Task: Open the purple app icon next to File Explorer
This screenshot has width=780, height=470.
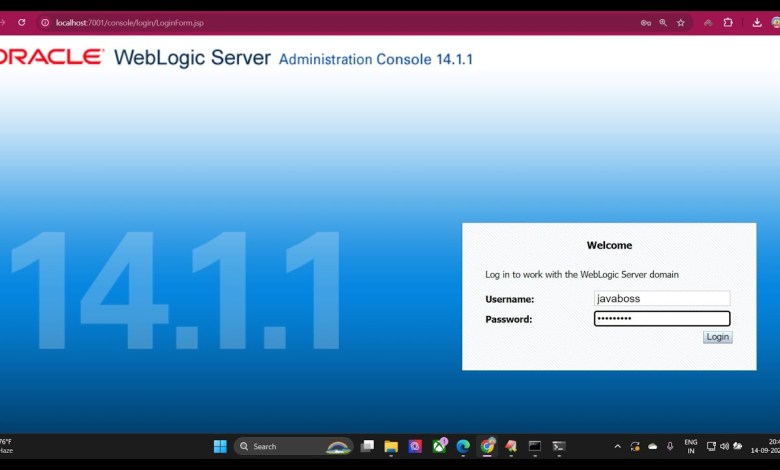Action: (x=415, y=446)
